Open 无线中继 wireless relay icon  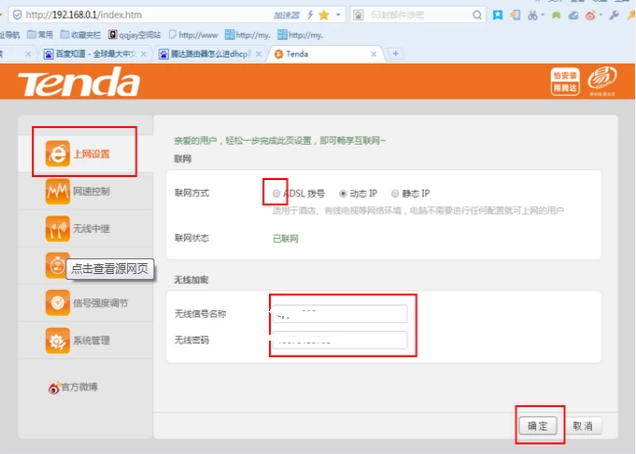point(57,228)
